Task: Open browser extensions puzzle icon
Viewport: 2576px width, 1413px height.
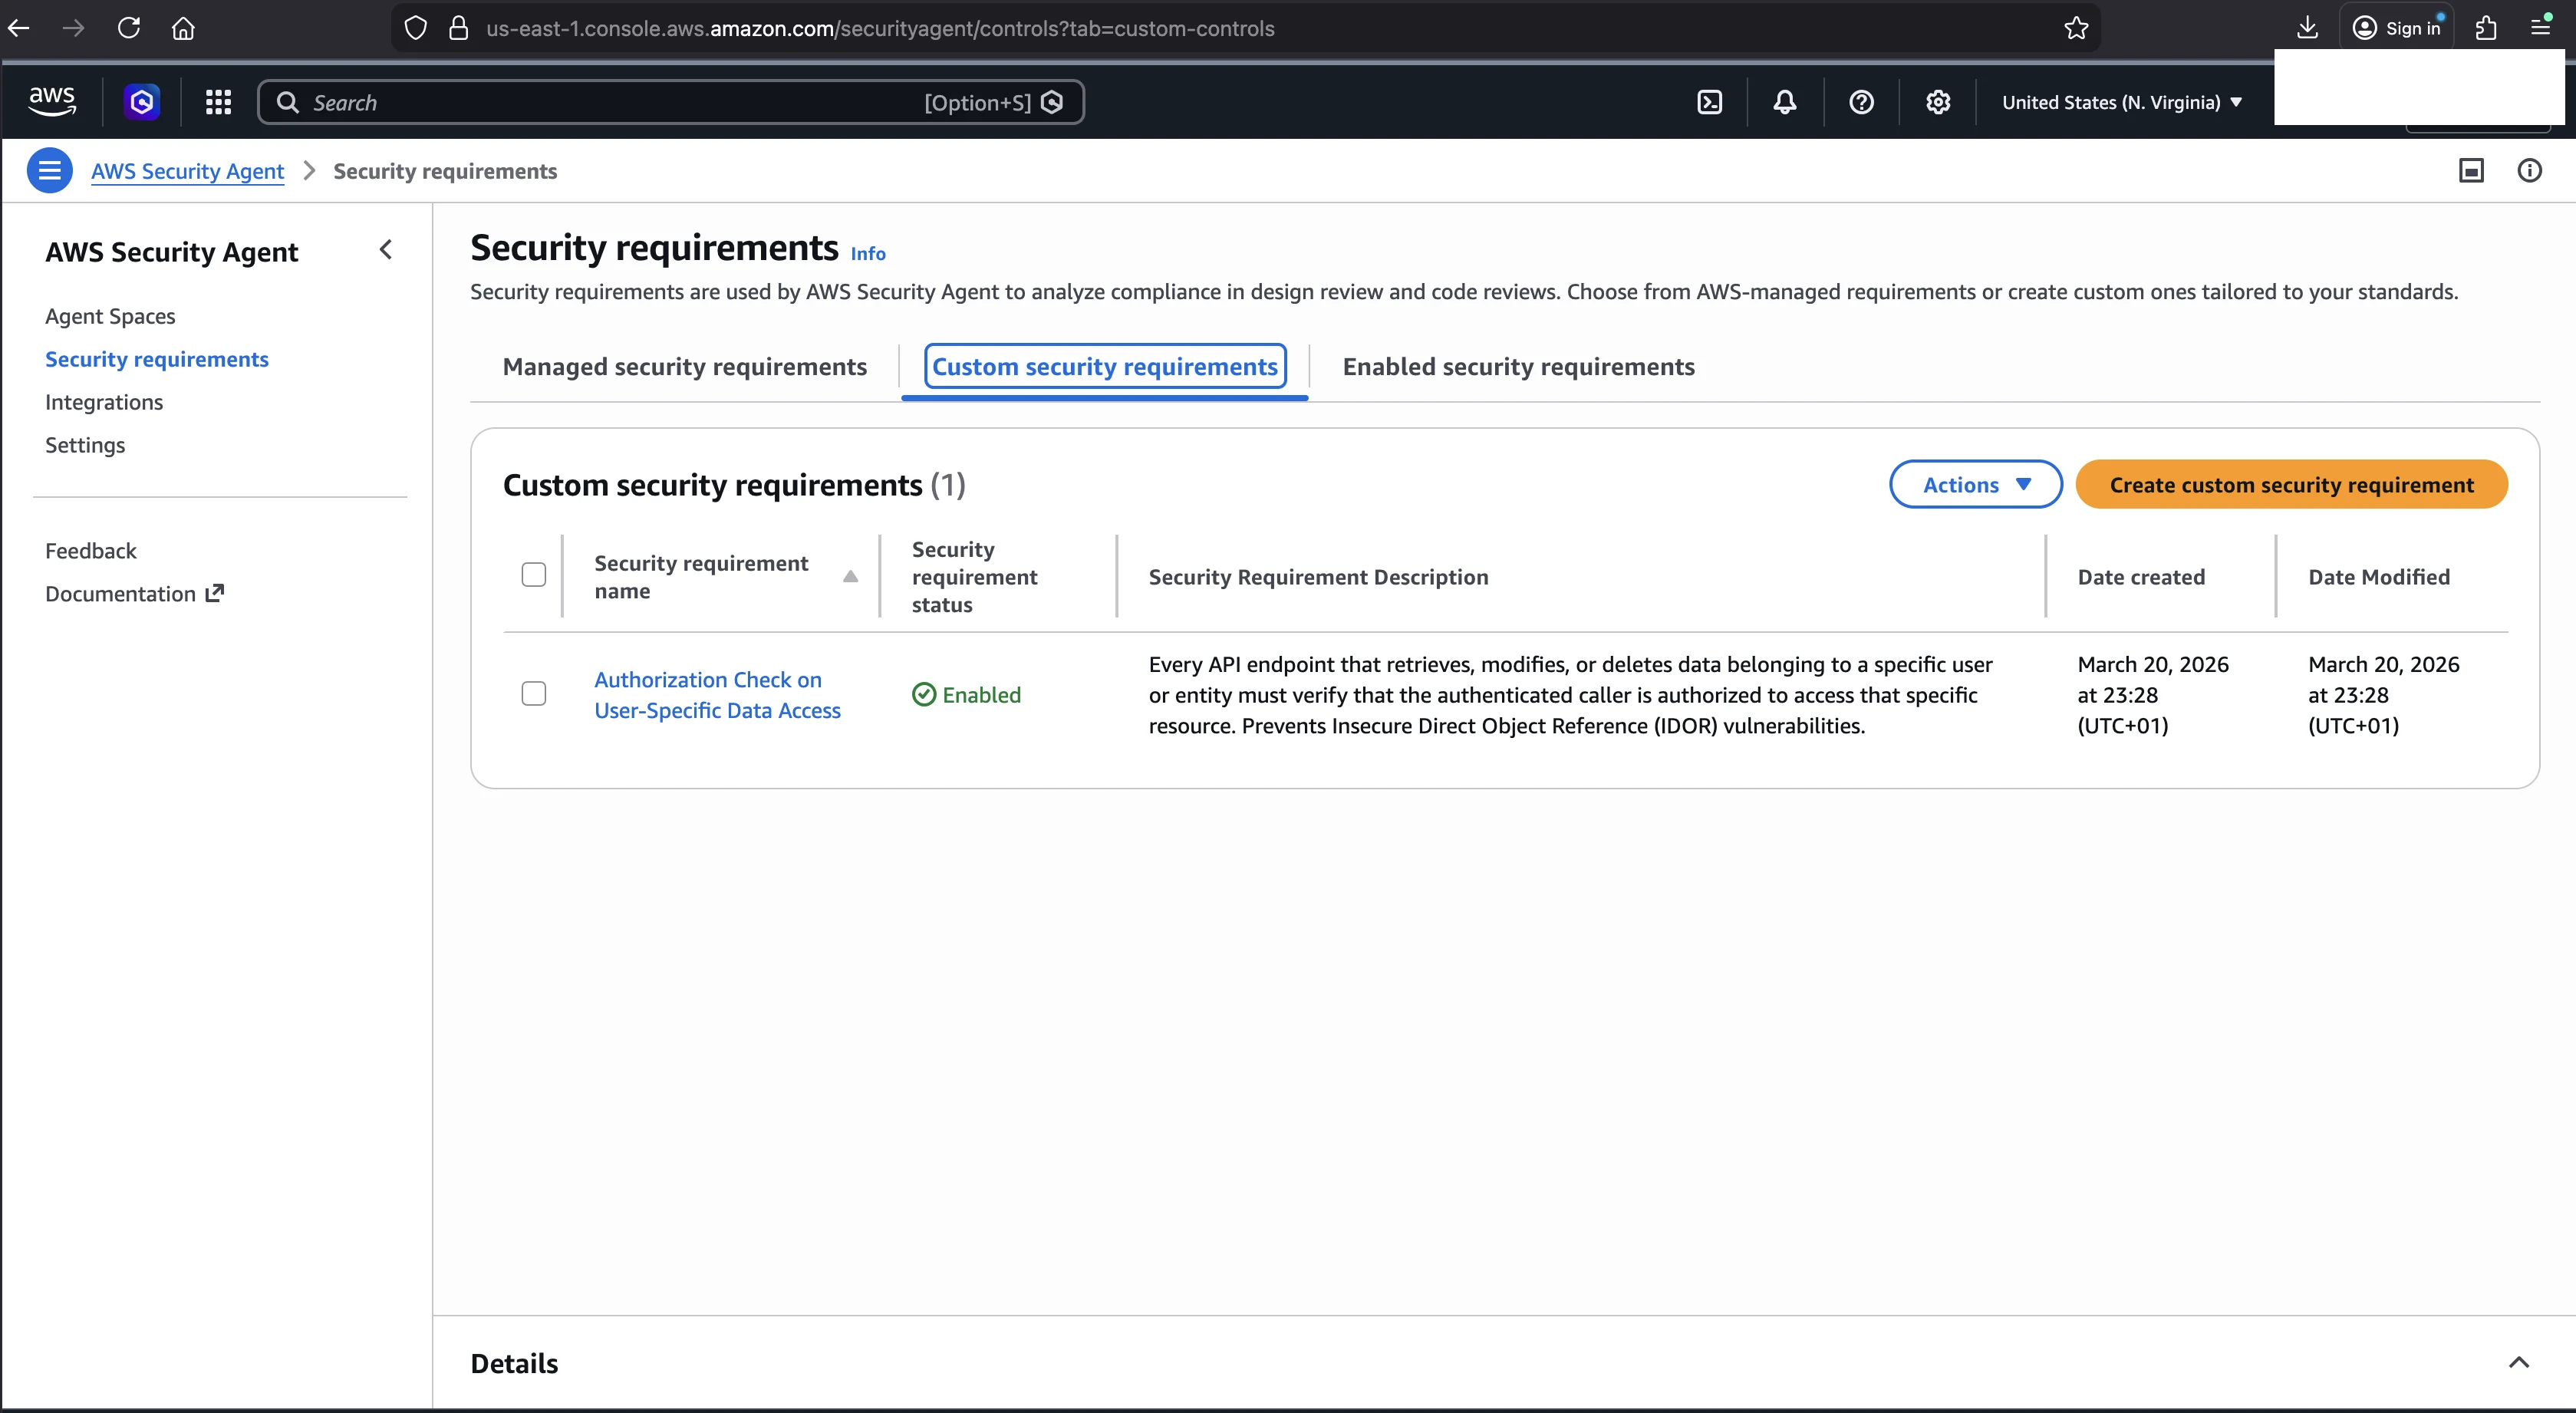Action: tap(2486, 28)
